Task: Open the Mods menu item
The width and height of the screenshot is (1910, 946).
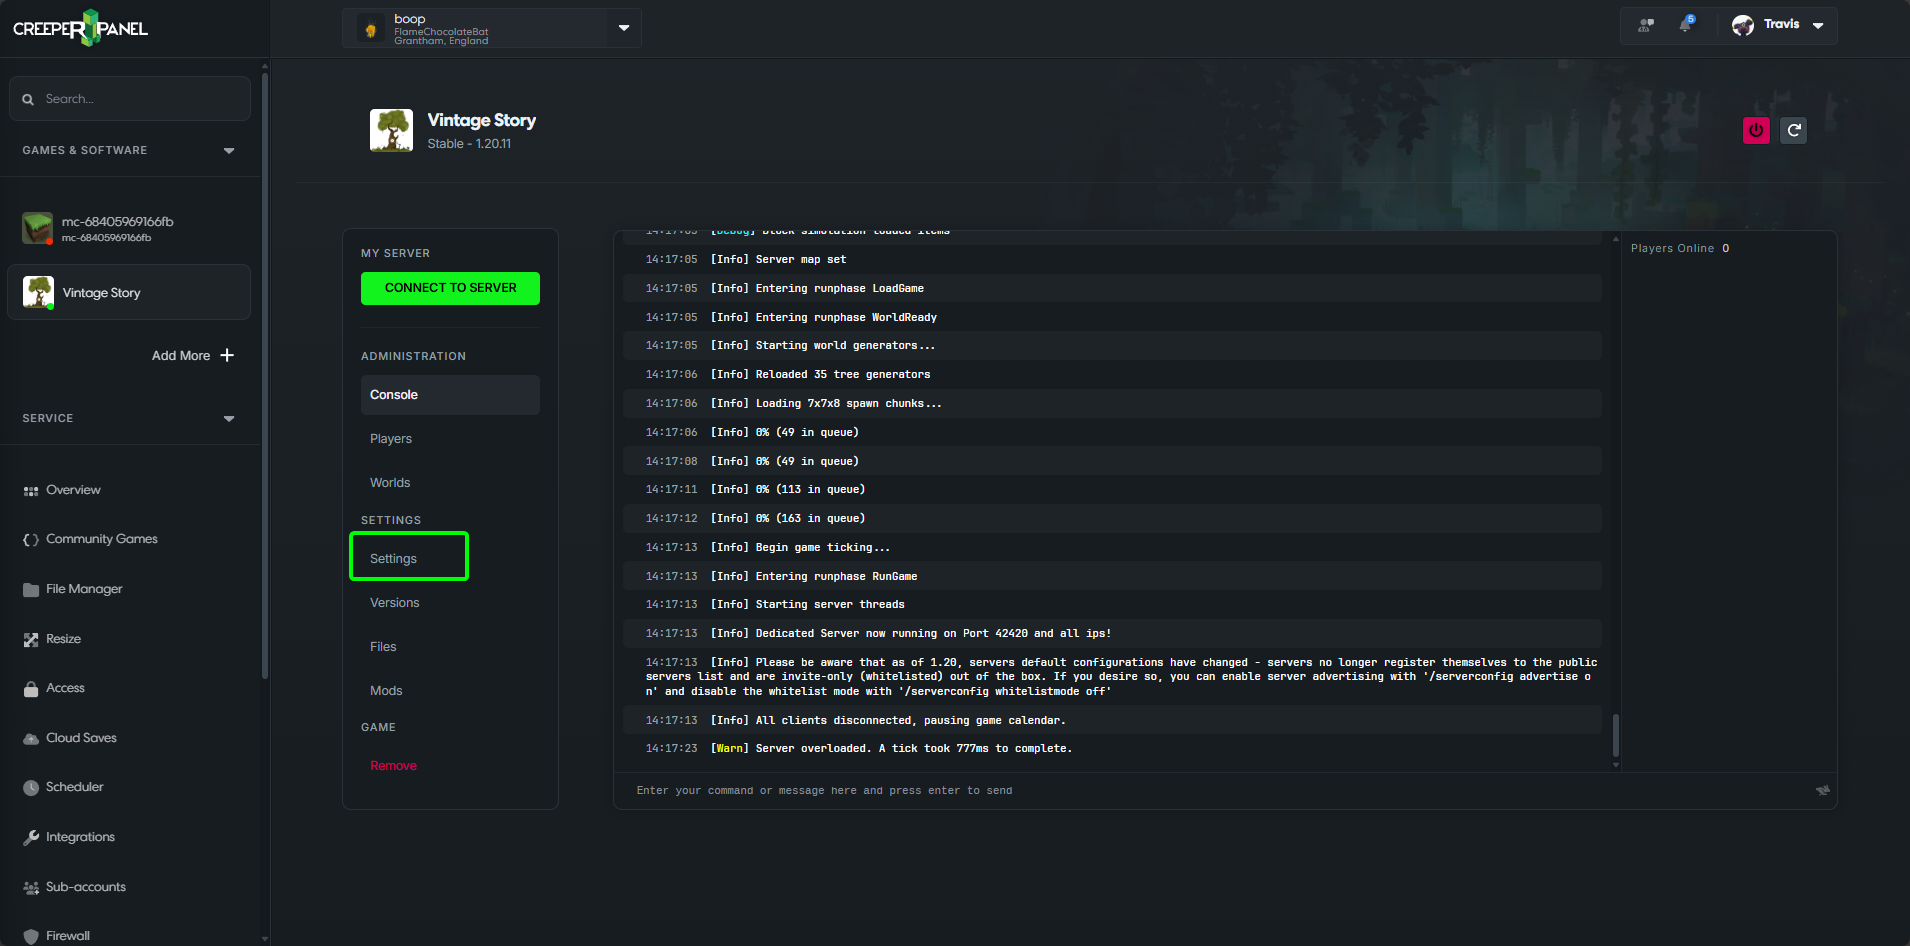Action: [386, 691]
